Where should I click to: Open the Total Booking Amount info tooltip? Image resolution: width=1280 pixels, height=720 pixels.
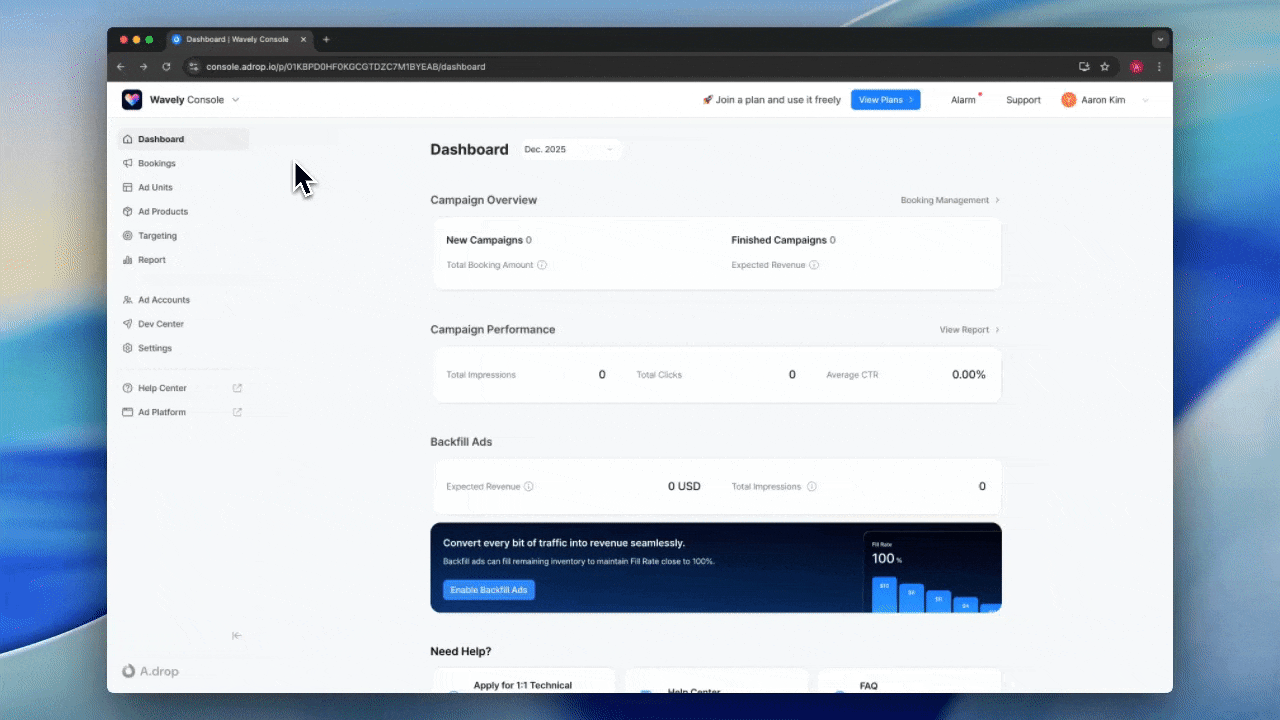click(541, 265)
